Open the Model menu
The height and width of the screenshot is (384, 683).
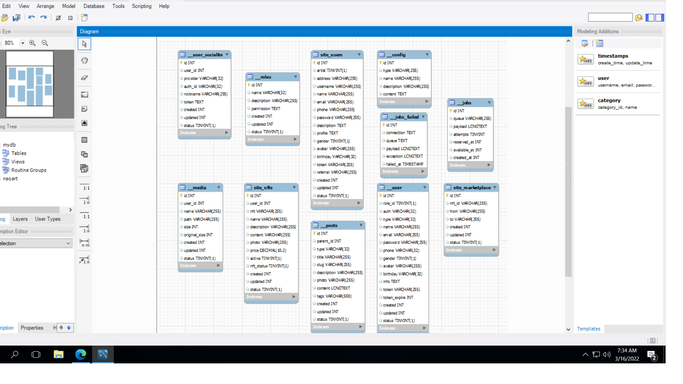point(68,6)
